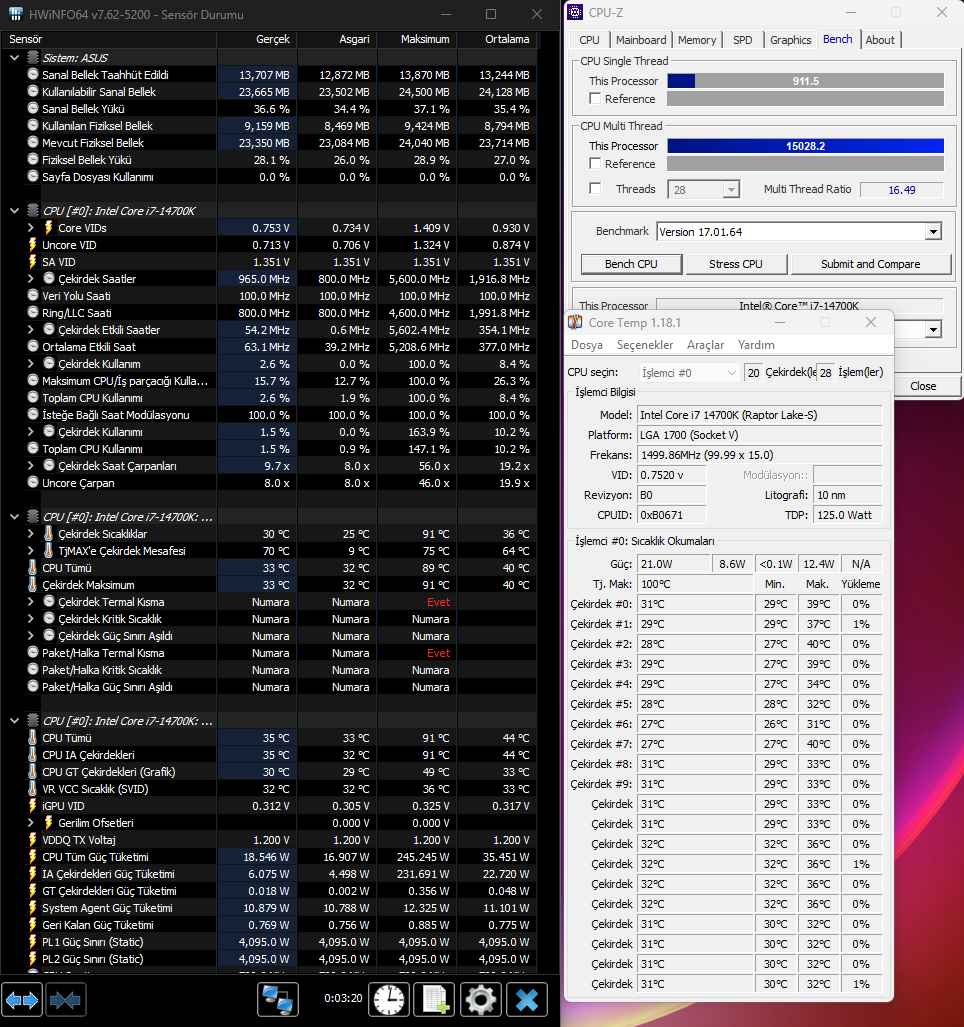
Task: Click the Ortalama column header
Action: click(496, 39)
